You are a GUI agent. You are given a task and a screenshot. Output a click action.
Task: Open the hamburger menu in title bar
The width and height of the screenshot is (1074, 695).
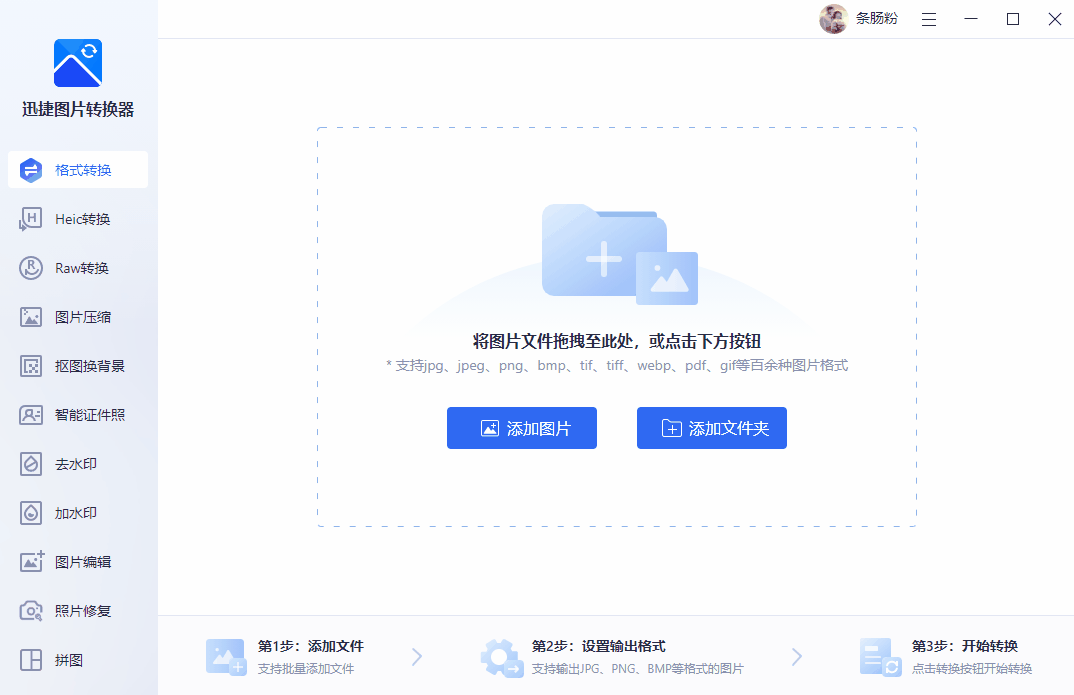pyautogui.click(x=929, y=19)
